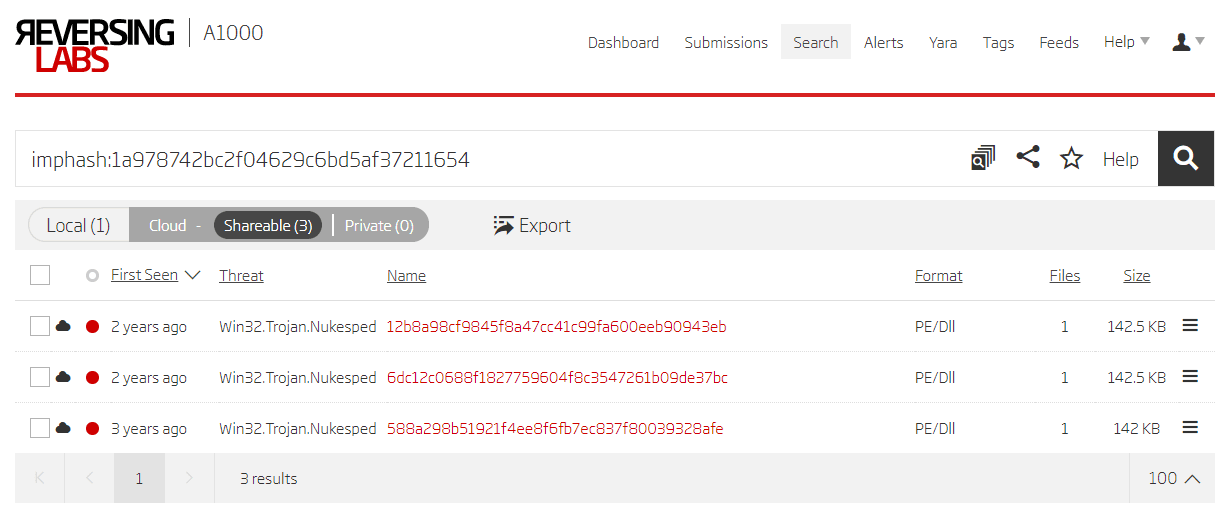Sort results by First Seen column
Viewport: 1230px width, 520px height.
[145, 275]
